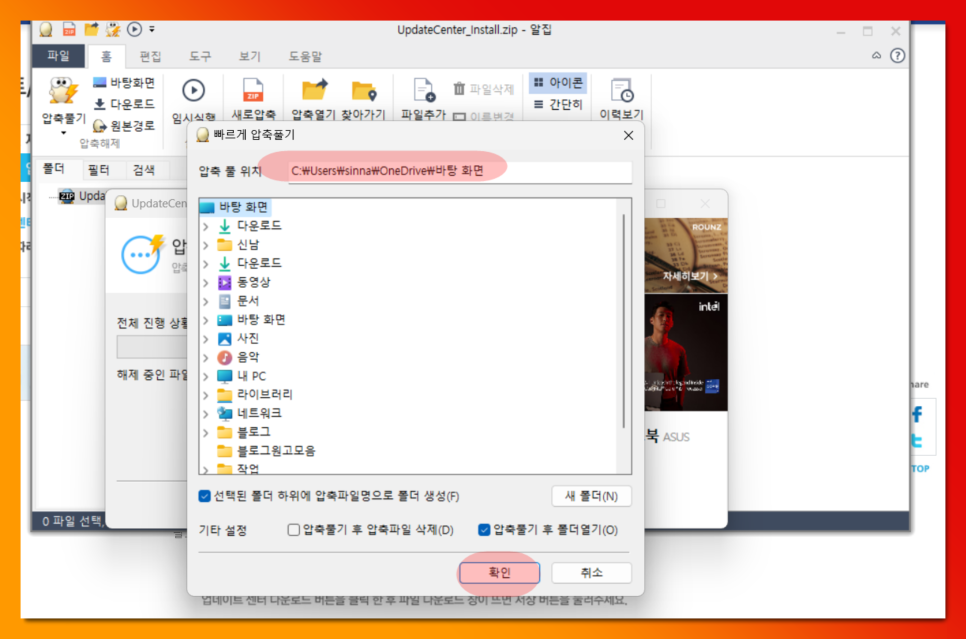
Task: Select the 네트워크 network icon
Action: point(224,413)
